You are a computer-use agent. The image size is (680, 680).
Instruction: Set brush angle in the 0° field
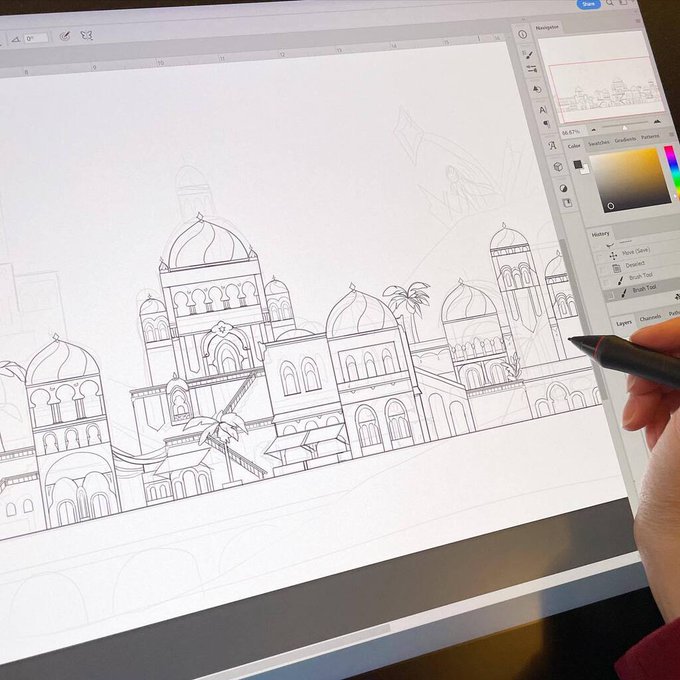tap(36, 39)
